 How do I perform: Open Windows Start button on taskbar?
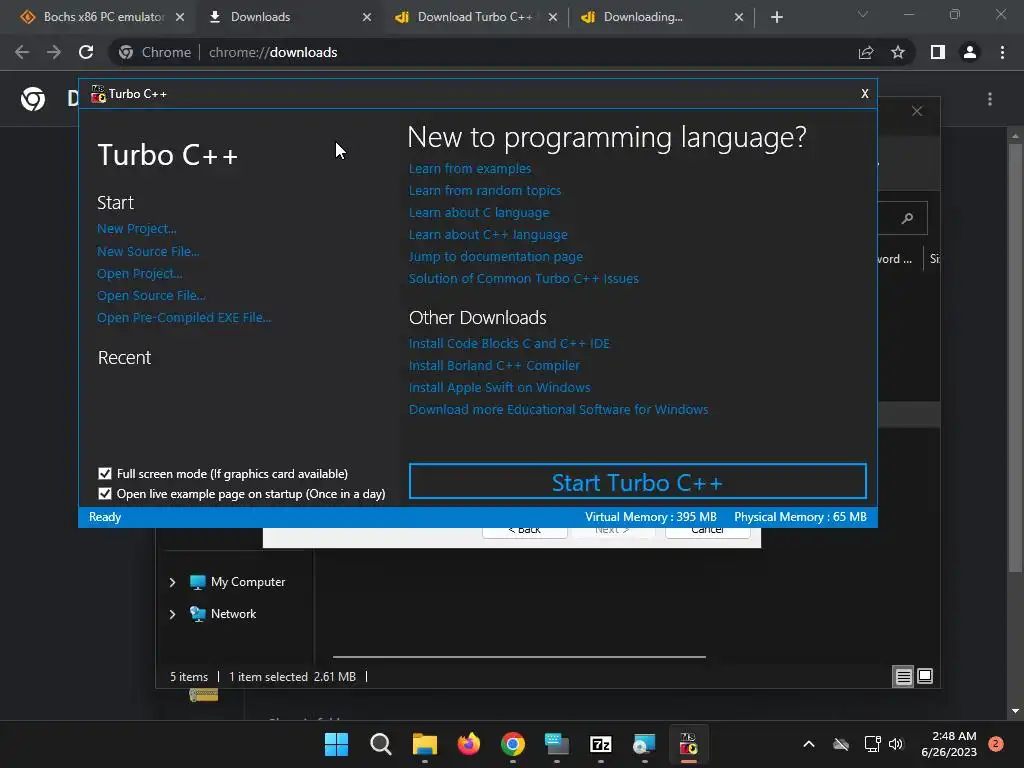[336, 744]
